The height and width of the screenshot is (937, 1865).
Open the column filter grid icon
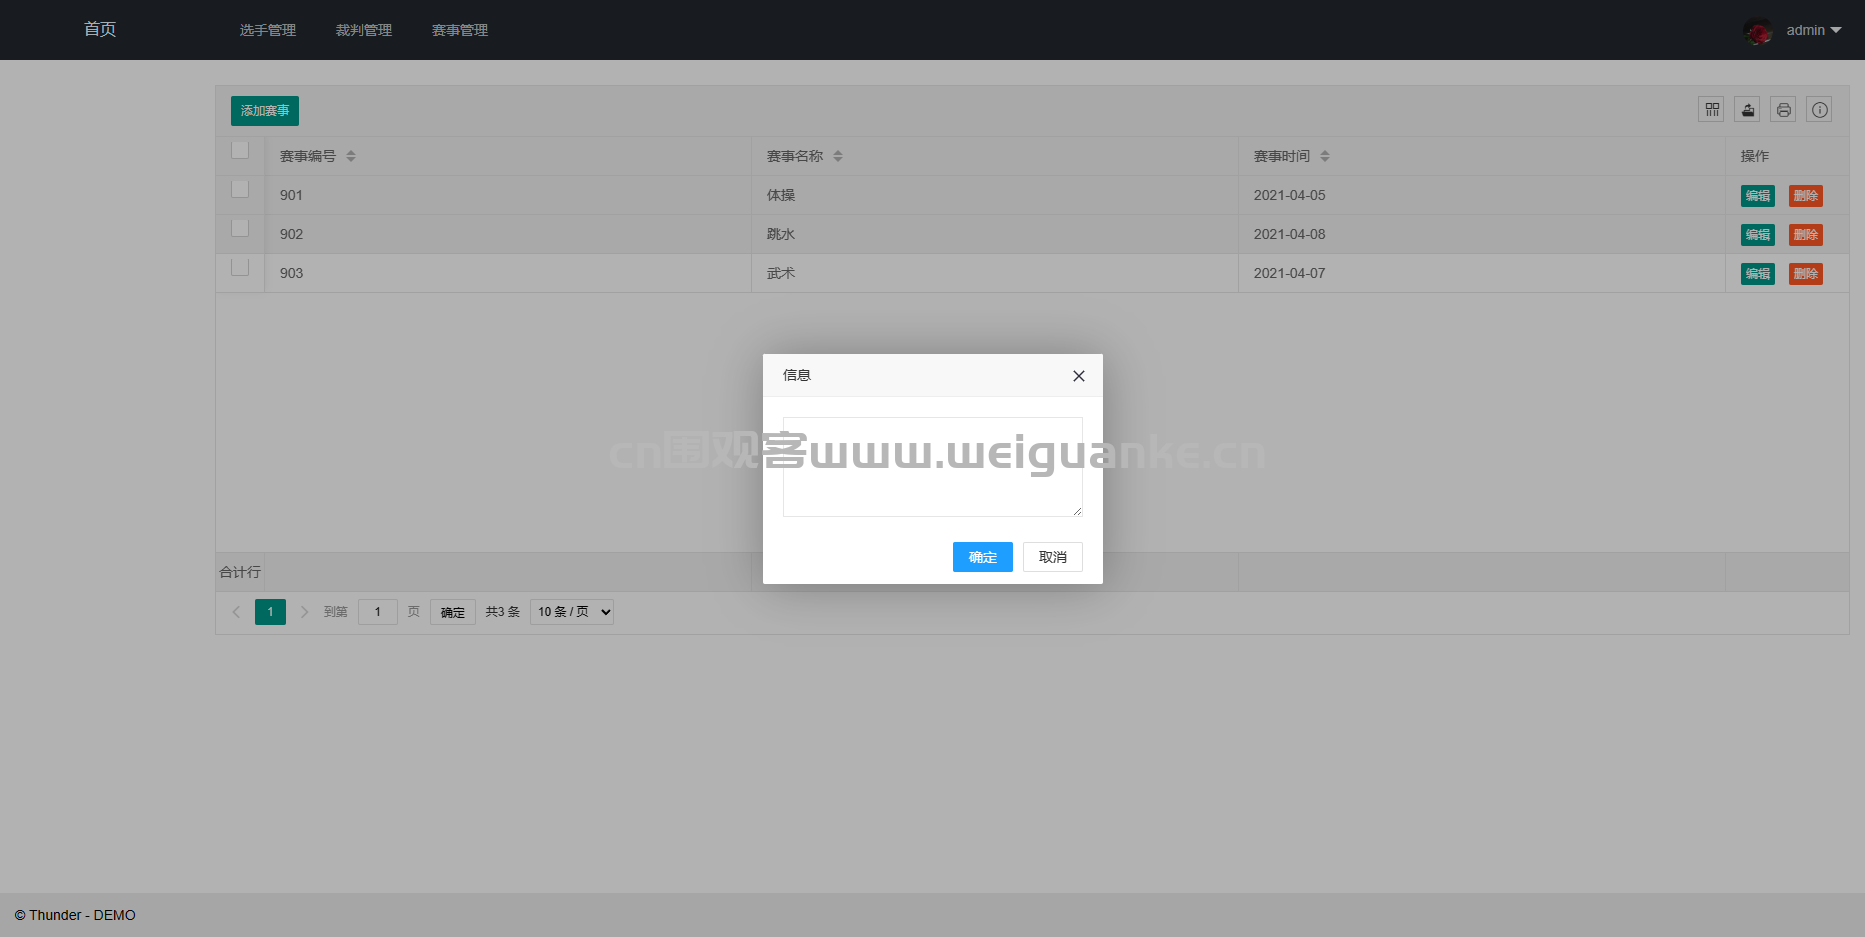[1711, 110]
